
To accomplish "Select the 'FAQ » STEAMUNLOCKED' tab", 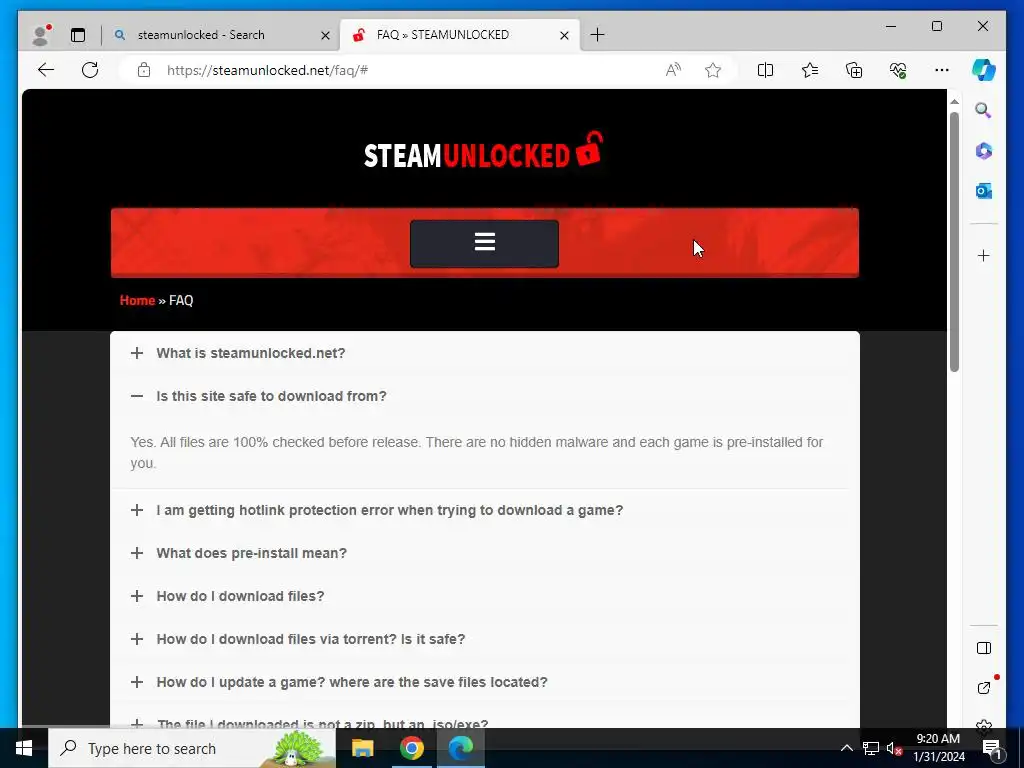I will 459,35.
